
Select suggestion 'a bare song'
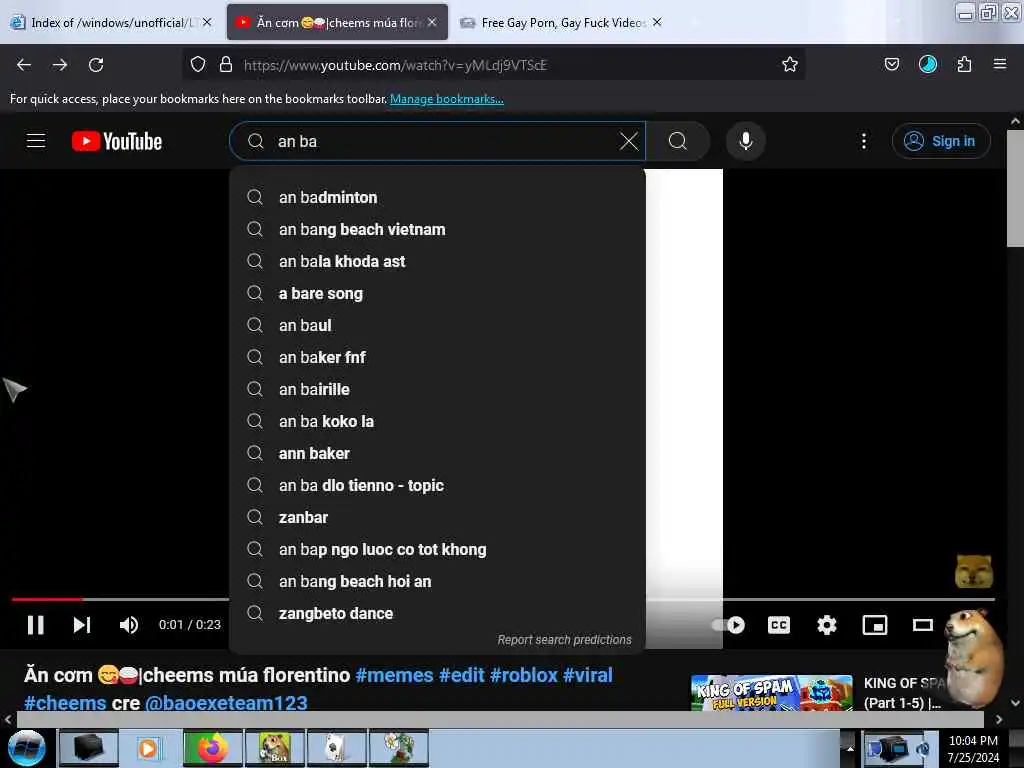coord(437,293)
